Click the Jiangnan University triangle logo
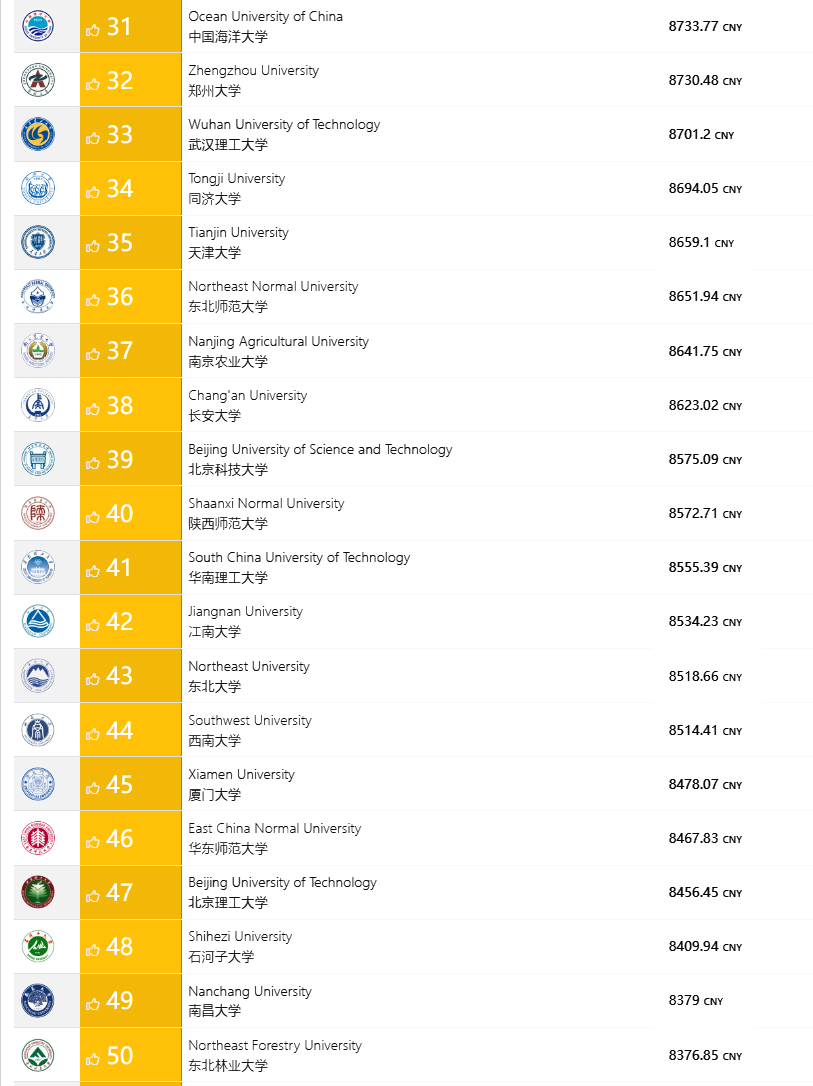The image size is (813, 1086). (38, 621)
